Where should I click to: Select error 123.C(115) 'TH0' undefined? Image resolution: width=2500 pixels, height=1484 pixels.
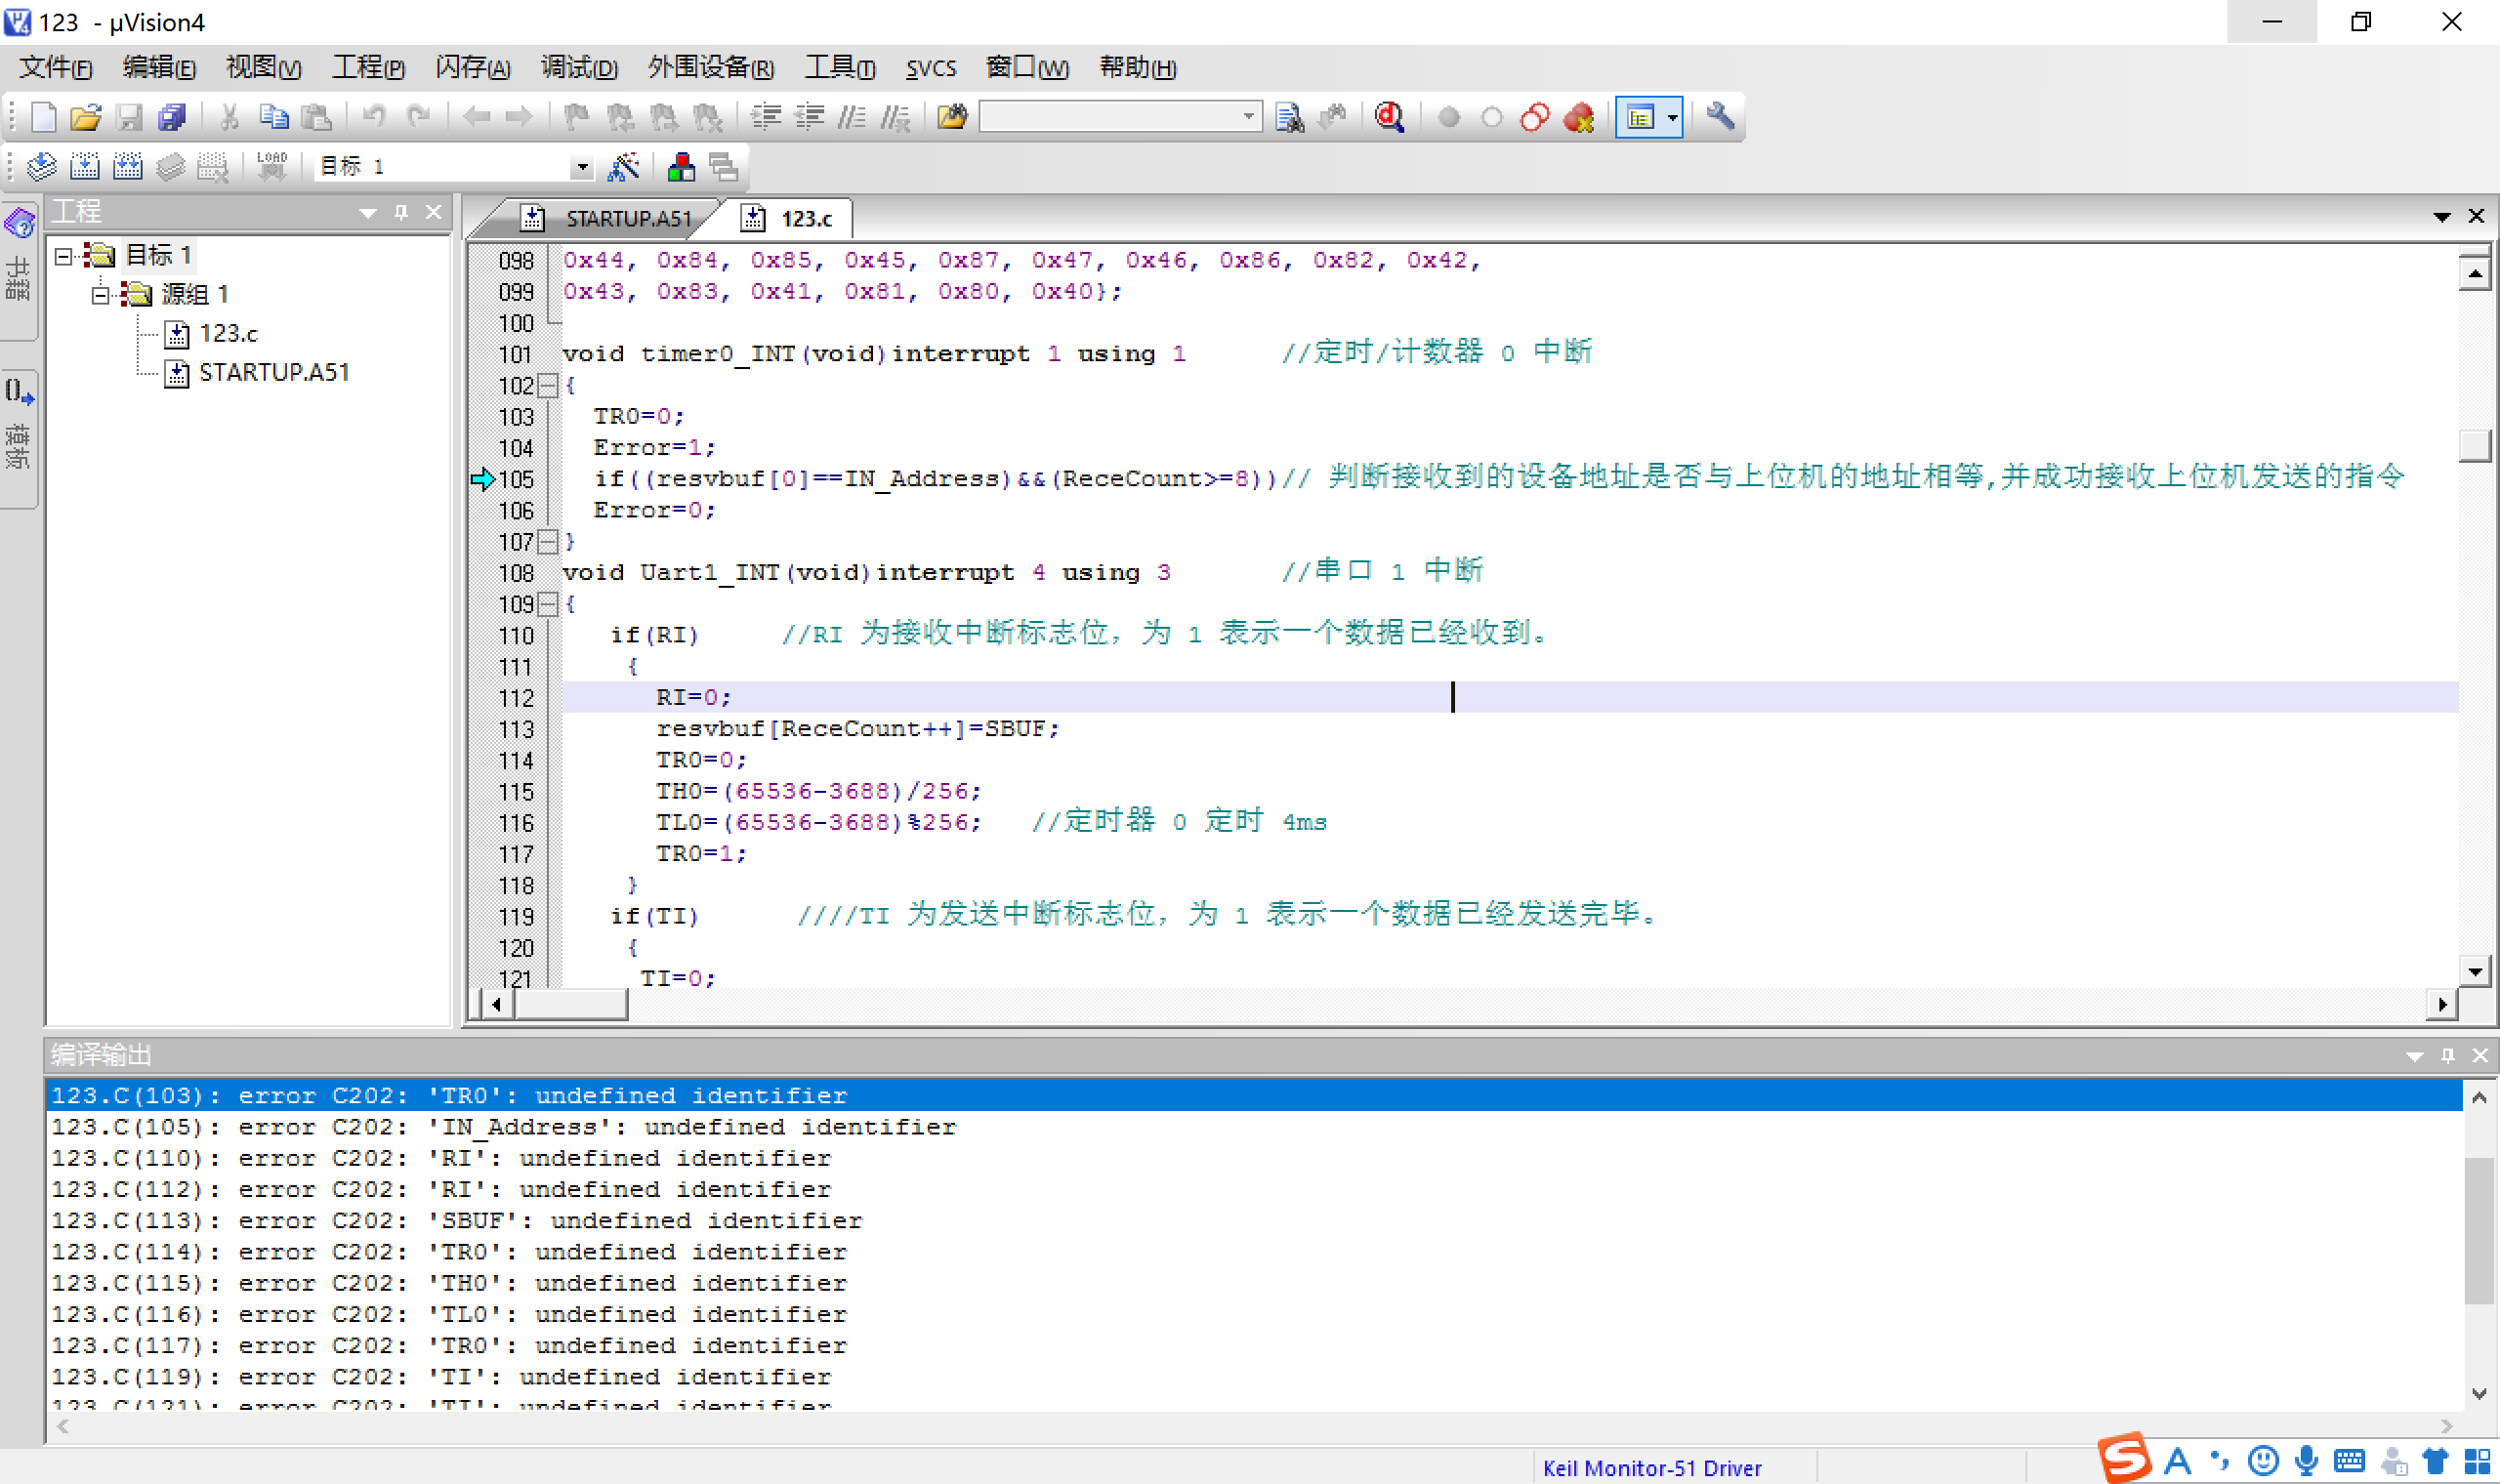point(1254,1283)
